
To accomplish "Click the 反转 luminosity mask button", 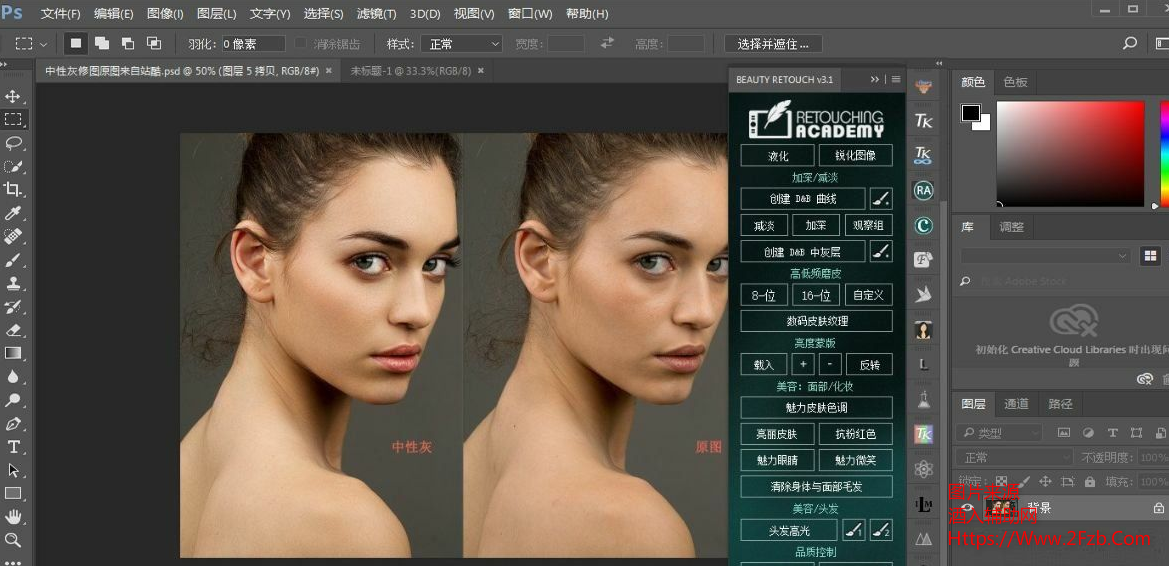I will pyautogui.click(x=869, y=365).
